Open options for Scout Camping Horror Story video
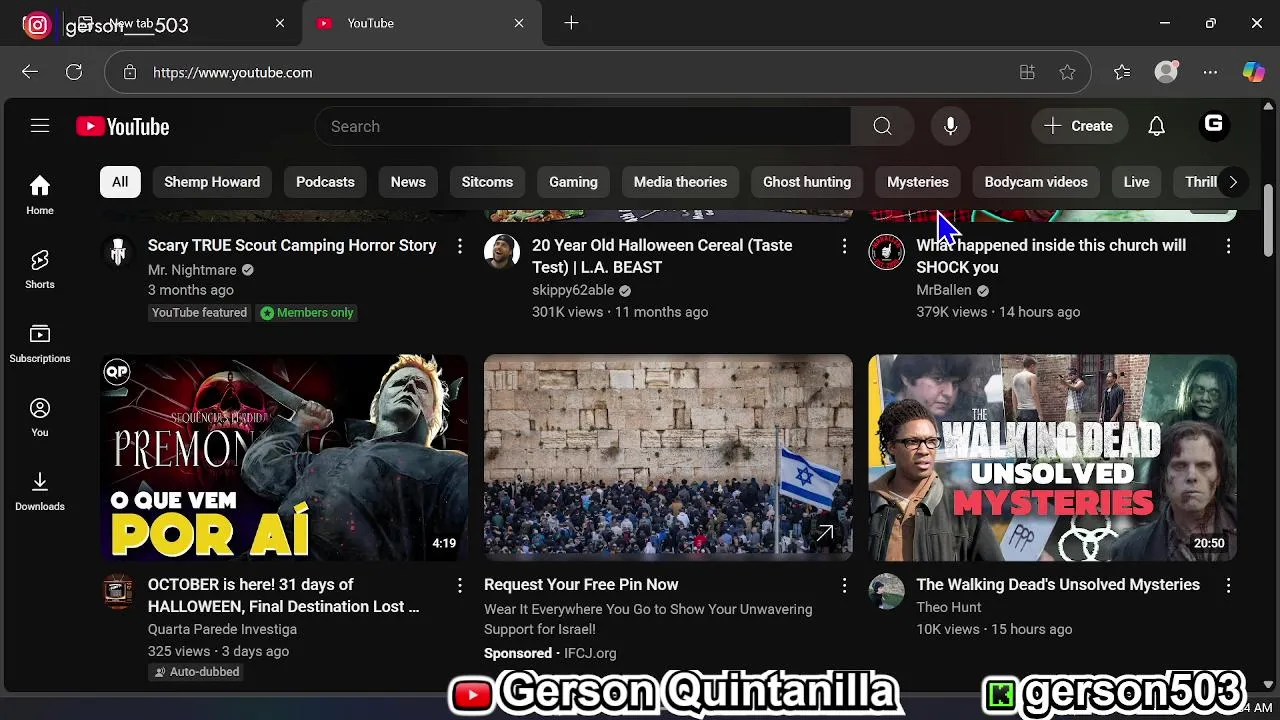Viewport: 1280px width, 720px height. pyautogui.click(x=460, y=246)
